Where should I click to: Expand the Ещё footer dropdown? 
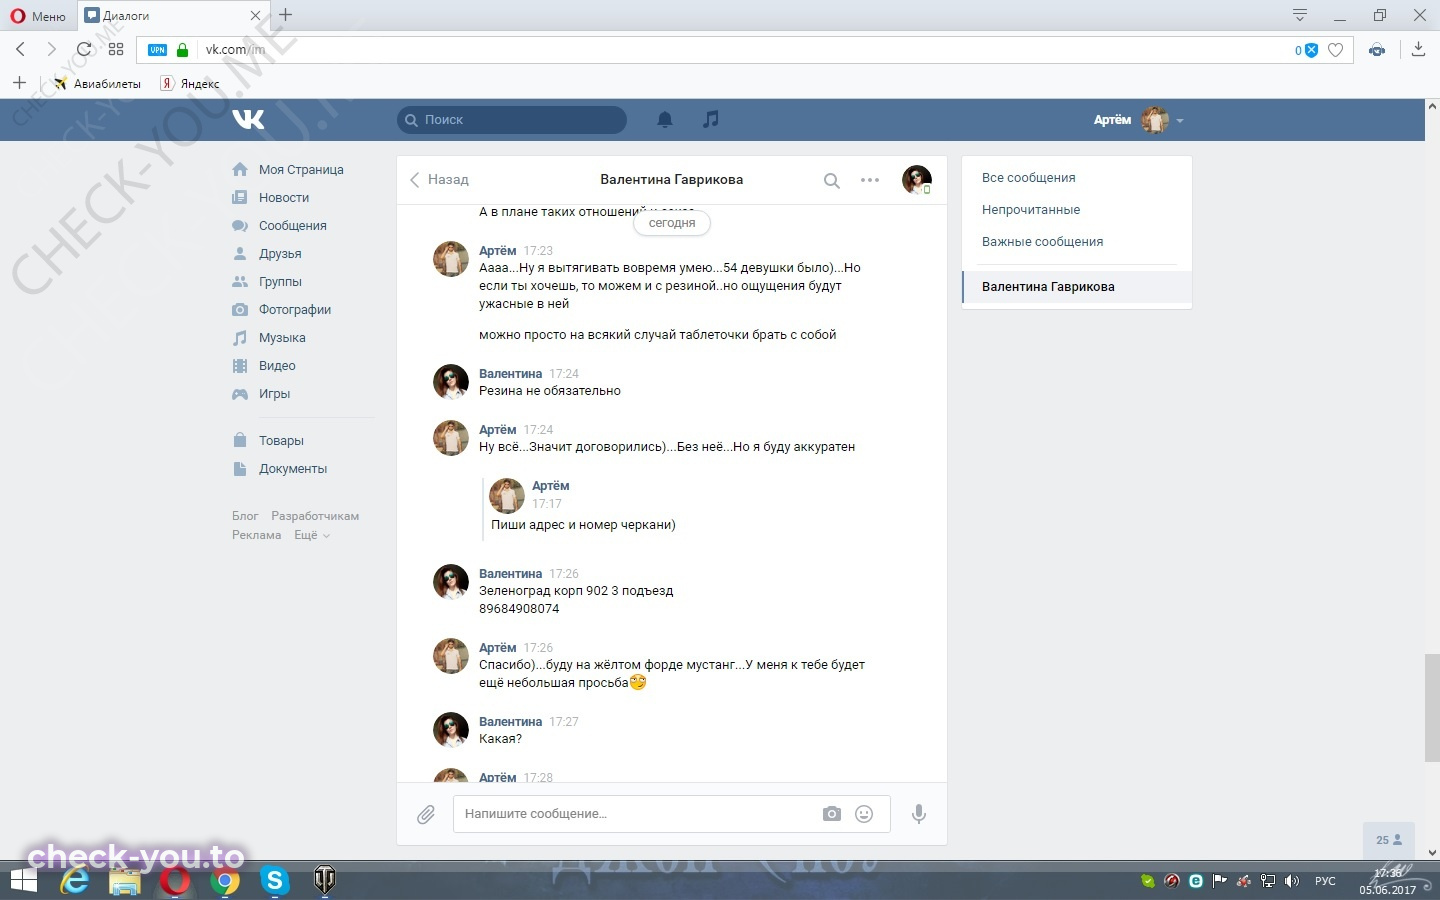point(311,535)
